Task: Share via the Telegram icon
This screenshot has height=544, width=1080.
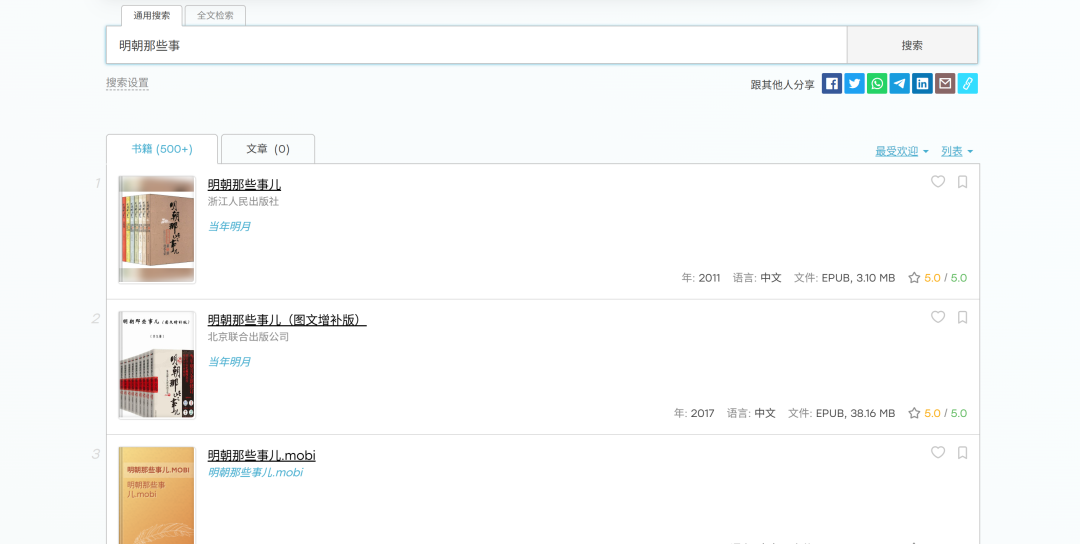Action: [900, 84]
